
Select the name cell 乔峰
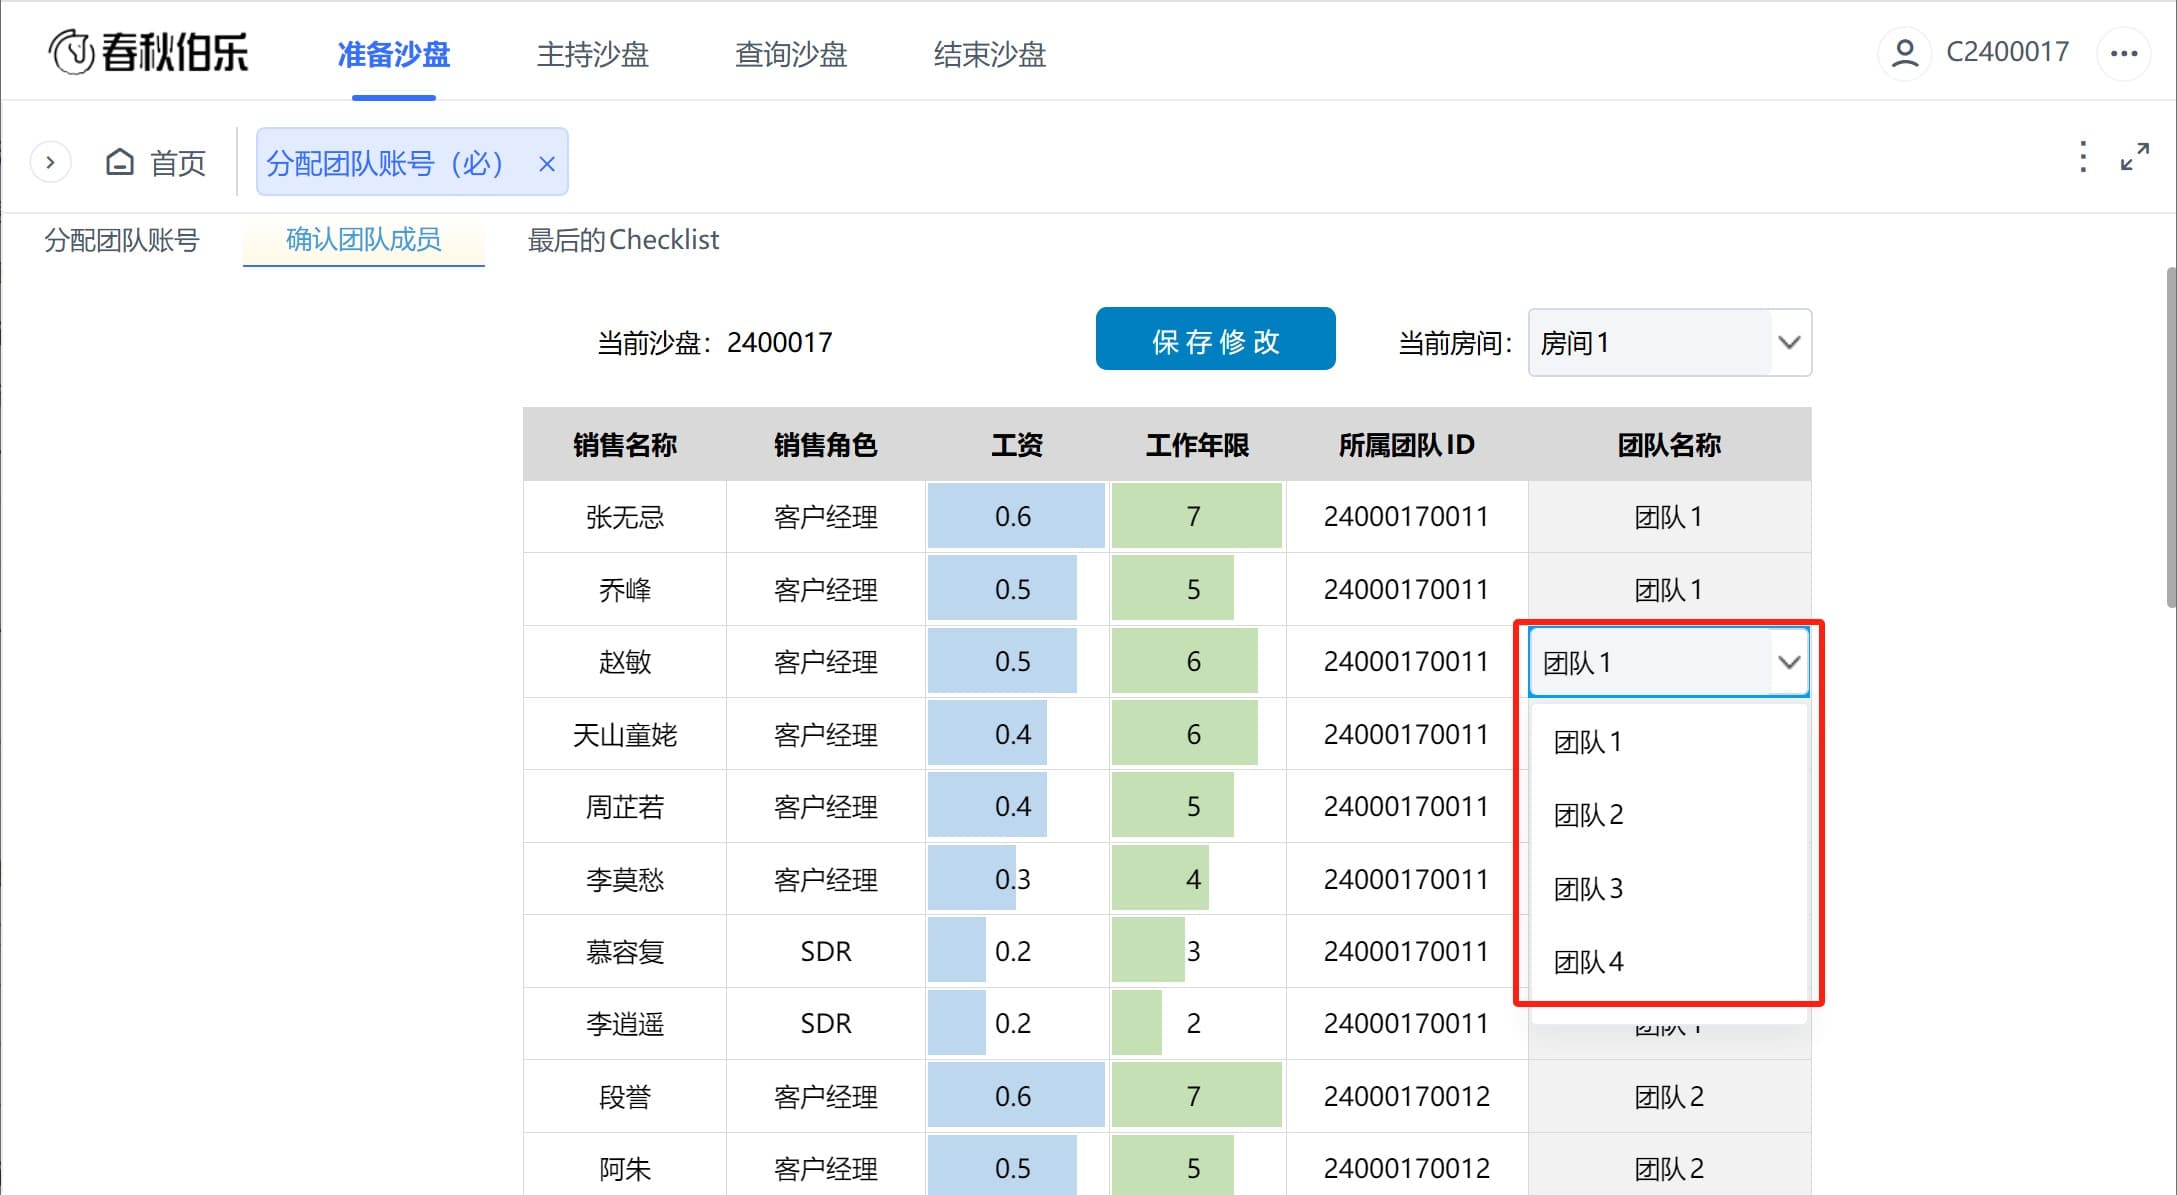tap(625, 590)
